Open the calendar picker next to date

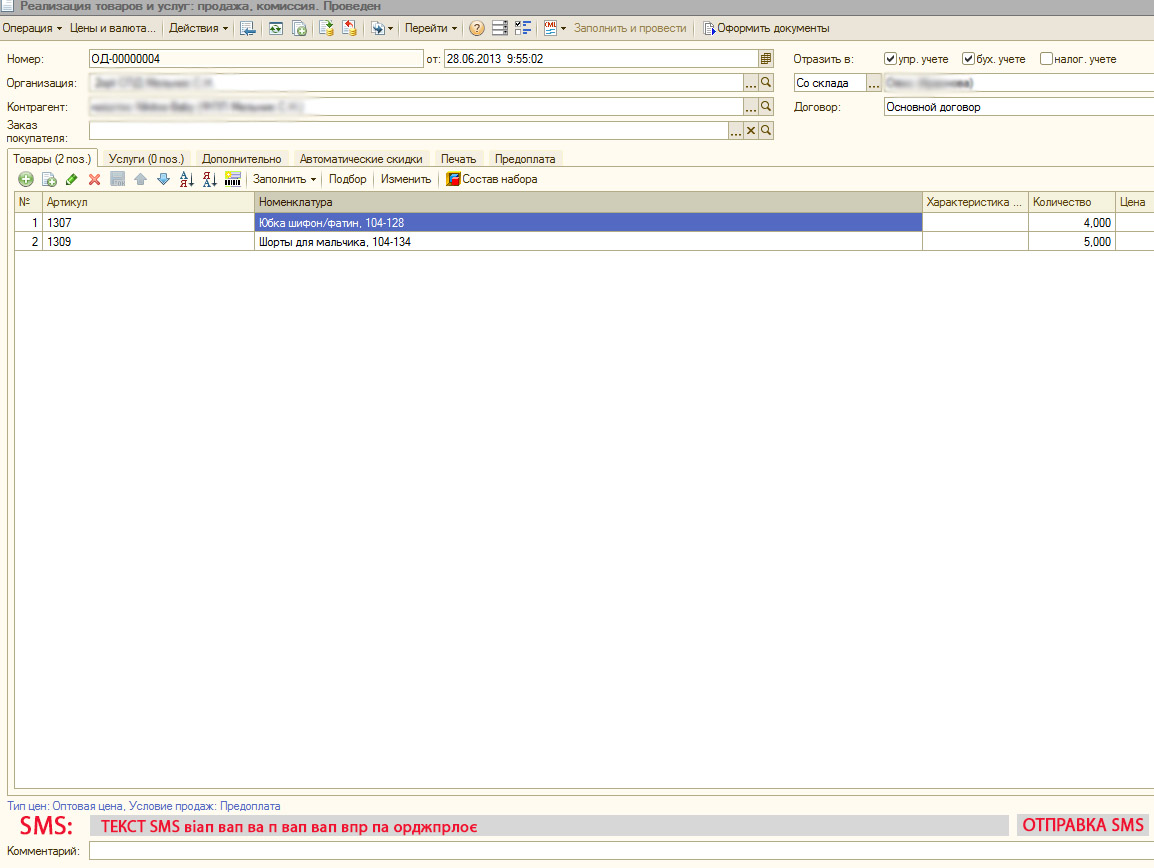[766, 59]
